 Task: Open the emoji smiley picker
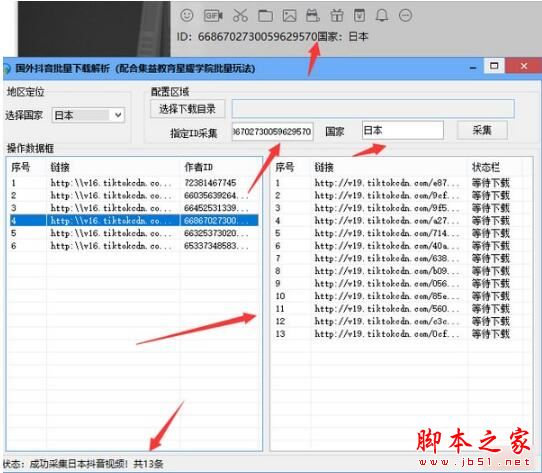pyautogui.click(x=187, y=15)
